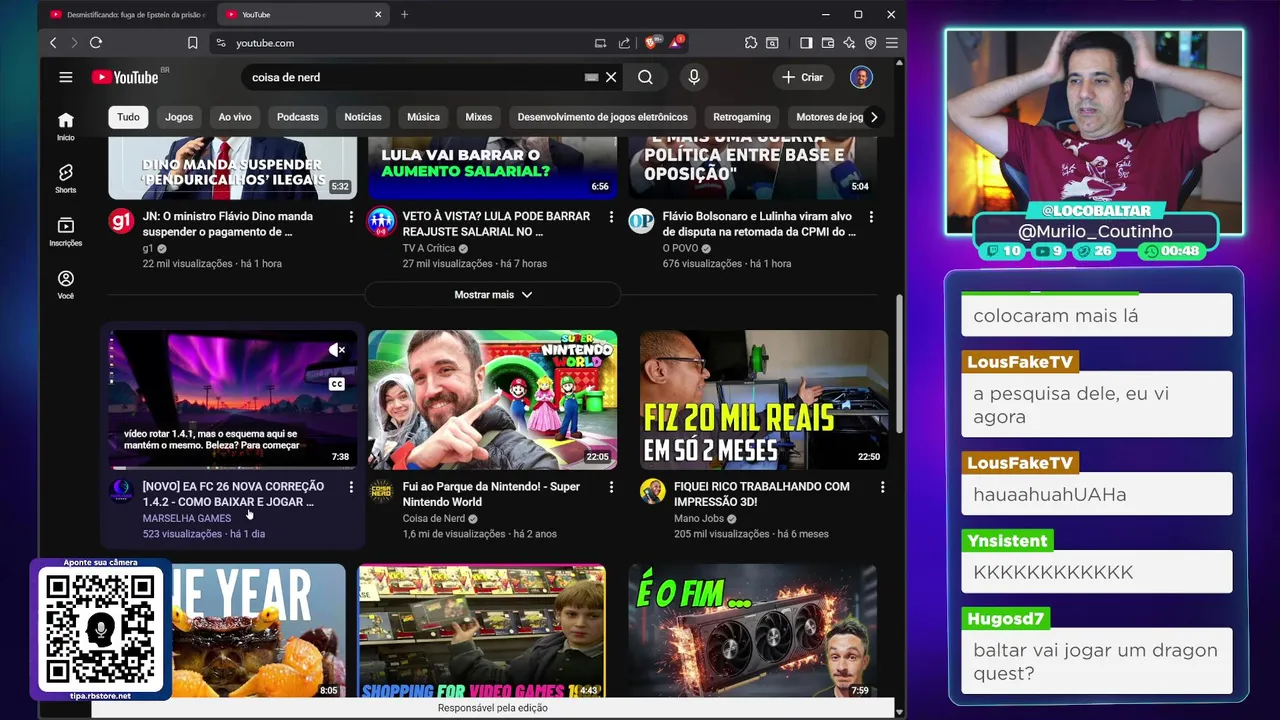This screenshot has width=1280, height=720.
Task: Bookmark this page with bookmark icon
Action: click(x=192, y=43)
